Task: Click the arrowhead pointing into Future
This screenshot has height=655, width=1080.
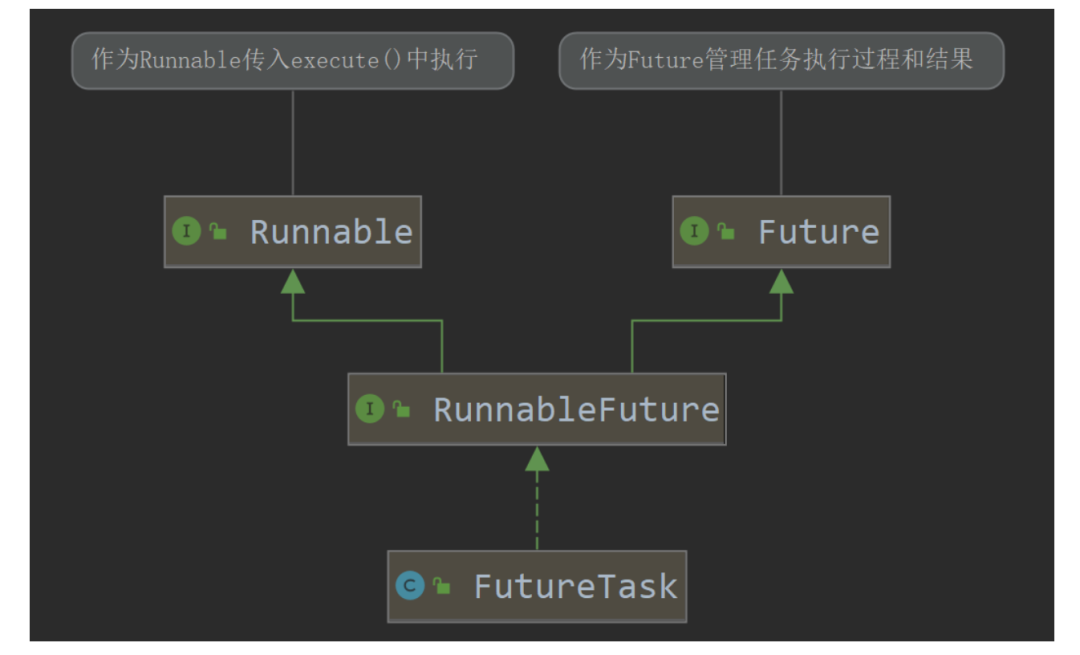Action: [781, 281]
